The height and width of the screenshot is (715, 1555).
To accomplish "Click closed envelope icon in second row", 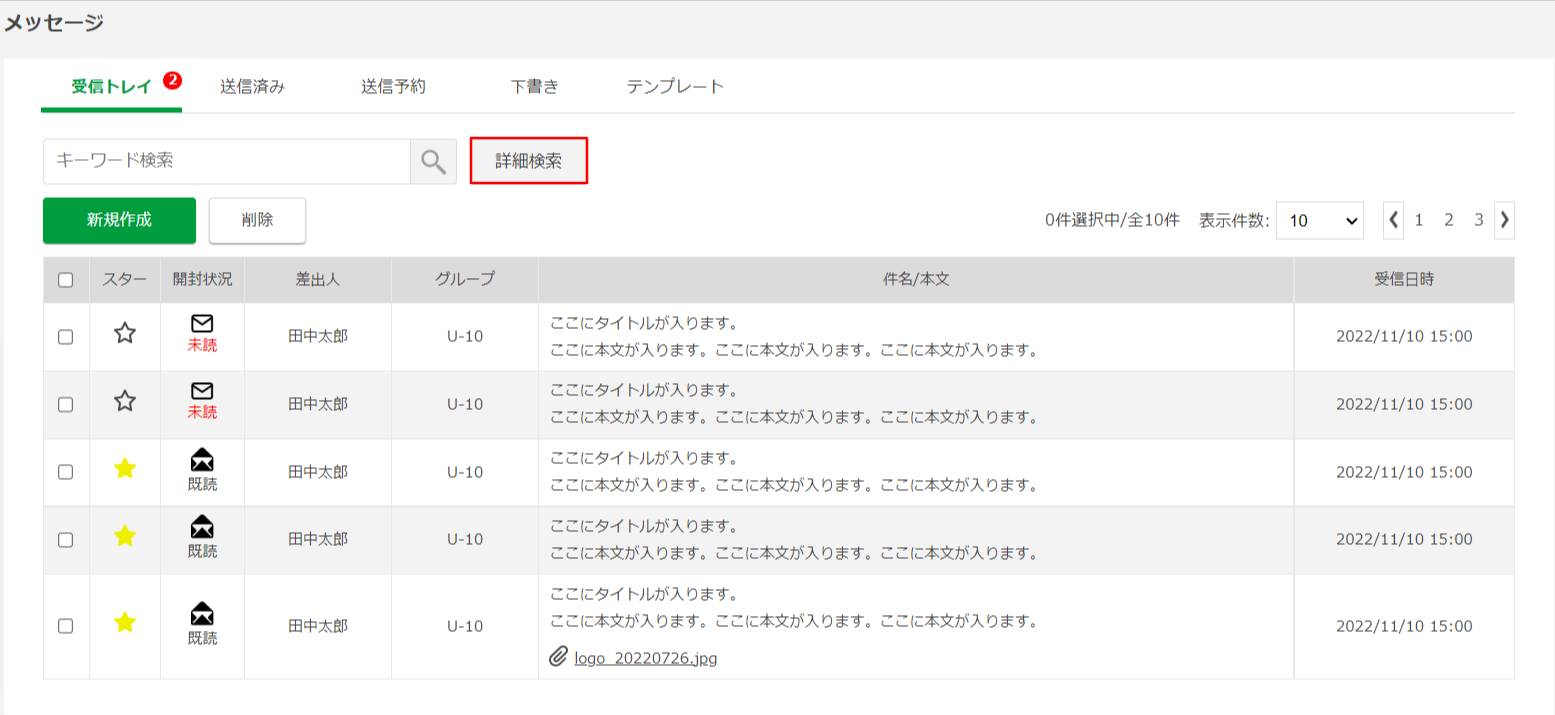I will [x=202, y=391].
